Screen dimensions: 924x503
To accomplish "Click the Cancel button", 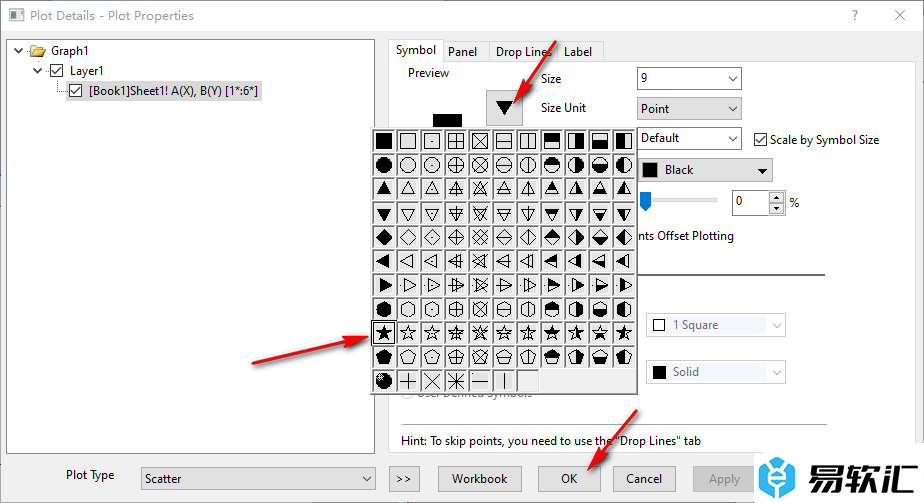I will tap(644, 478).
